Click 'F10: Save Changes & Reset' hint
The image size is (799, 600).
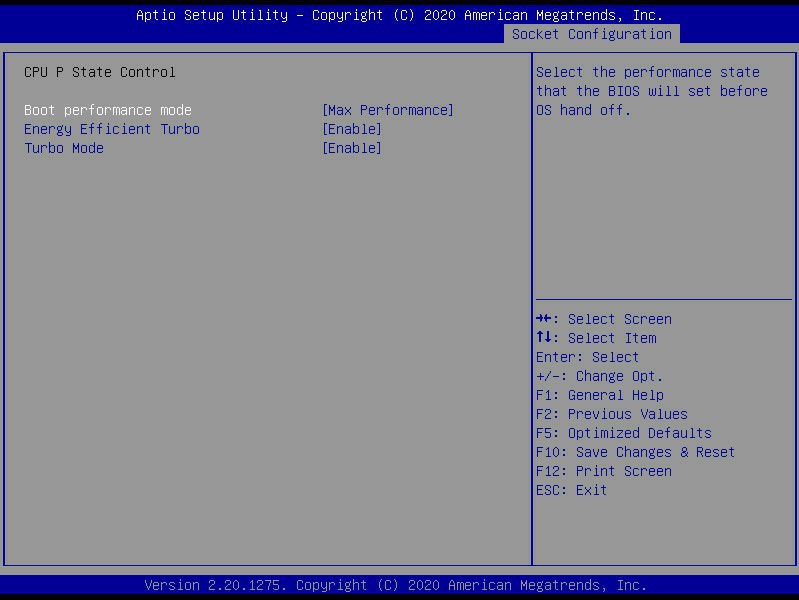point(635,452)
